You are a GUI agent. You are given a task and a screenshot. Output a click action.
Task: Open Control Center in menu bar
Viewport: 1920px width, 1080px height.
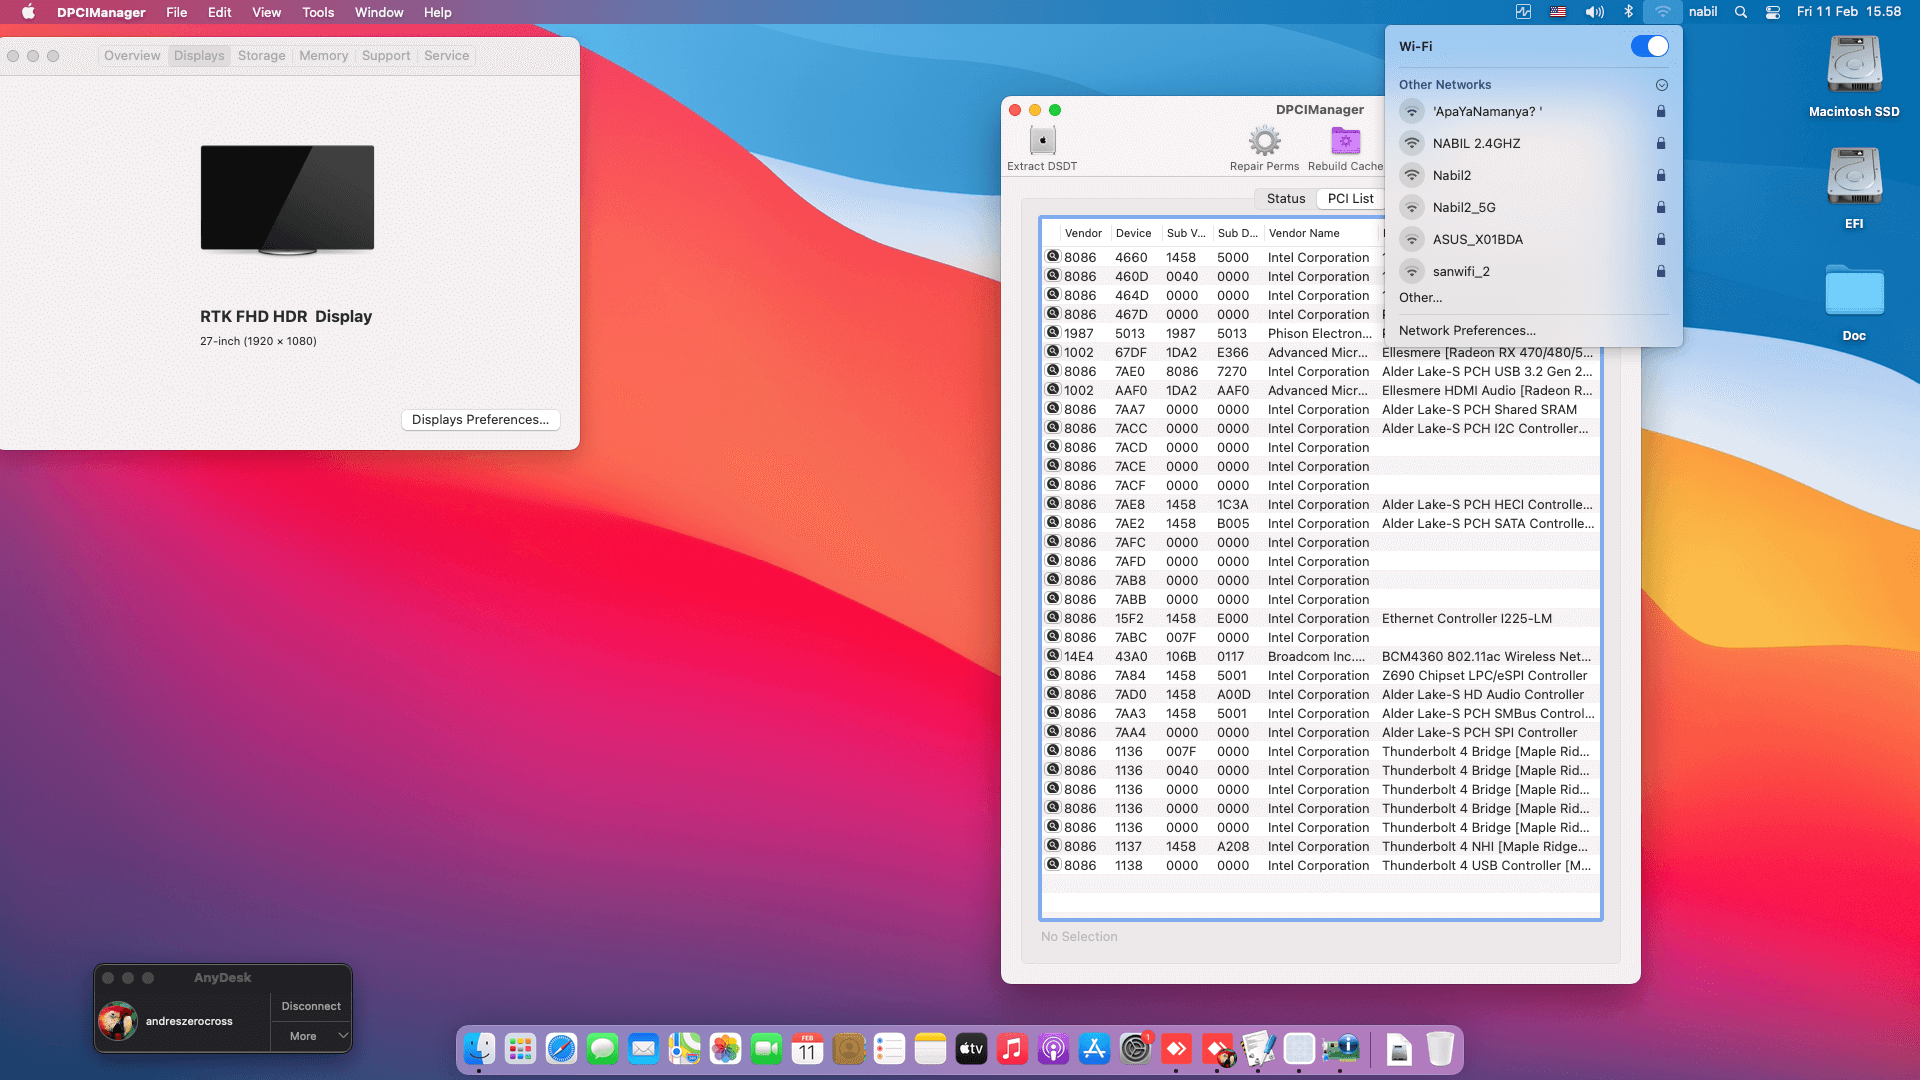[1772, 12]
